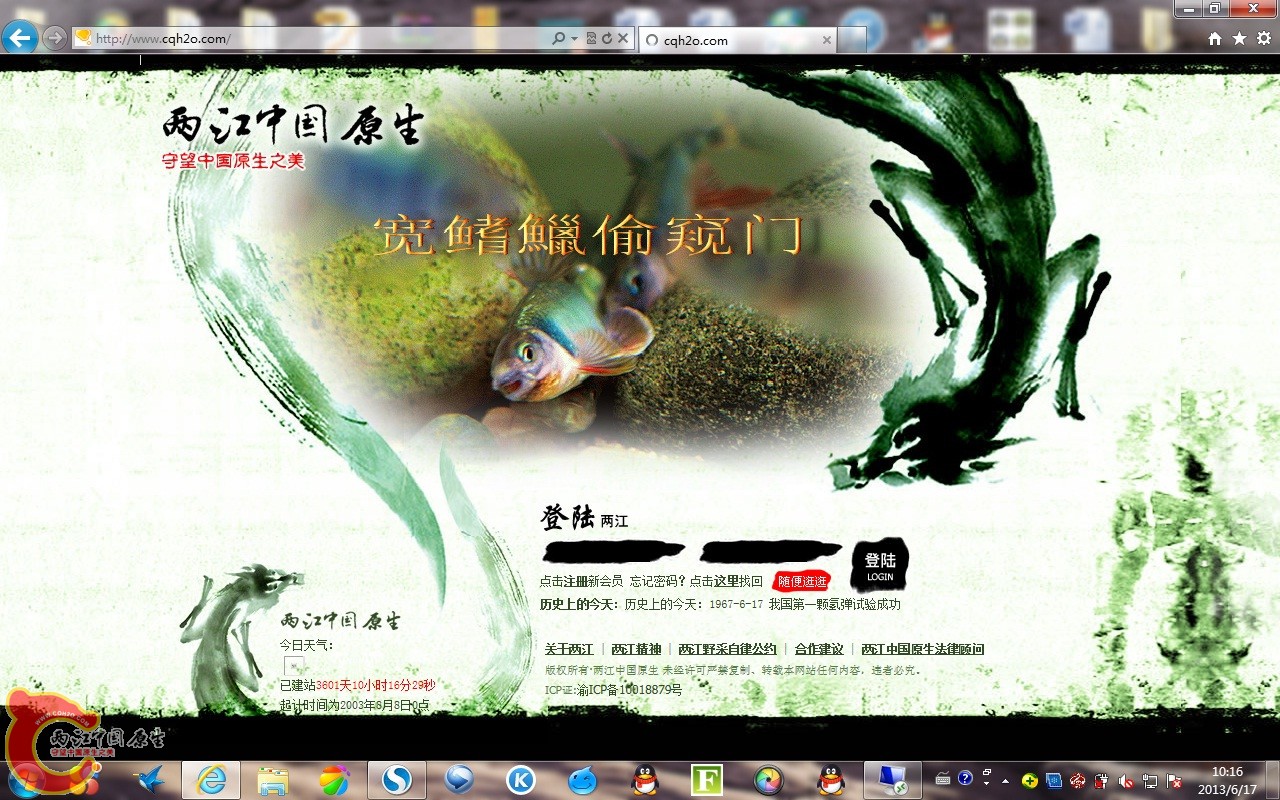Click the Home icon in browser toolbar

[1215, 39]
